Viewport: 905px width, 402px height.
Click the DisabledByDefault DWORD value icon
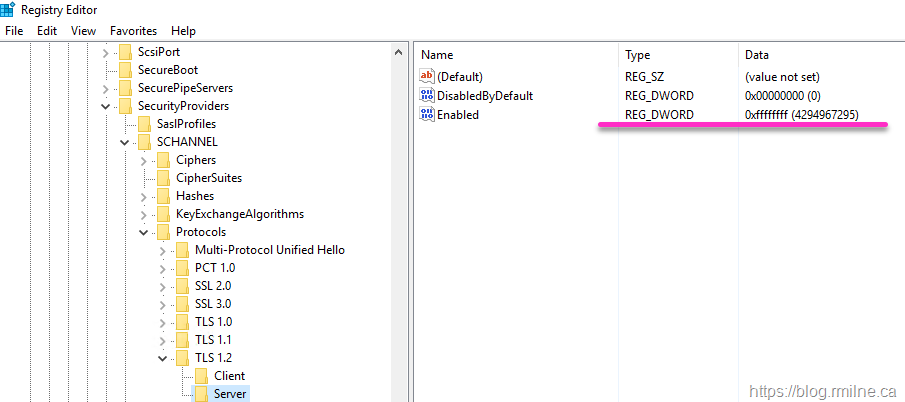tap(427, 96)
